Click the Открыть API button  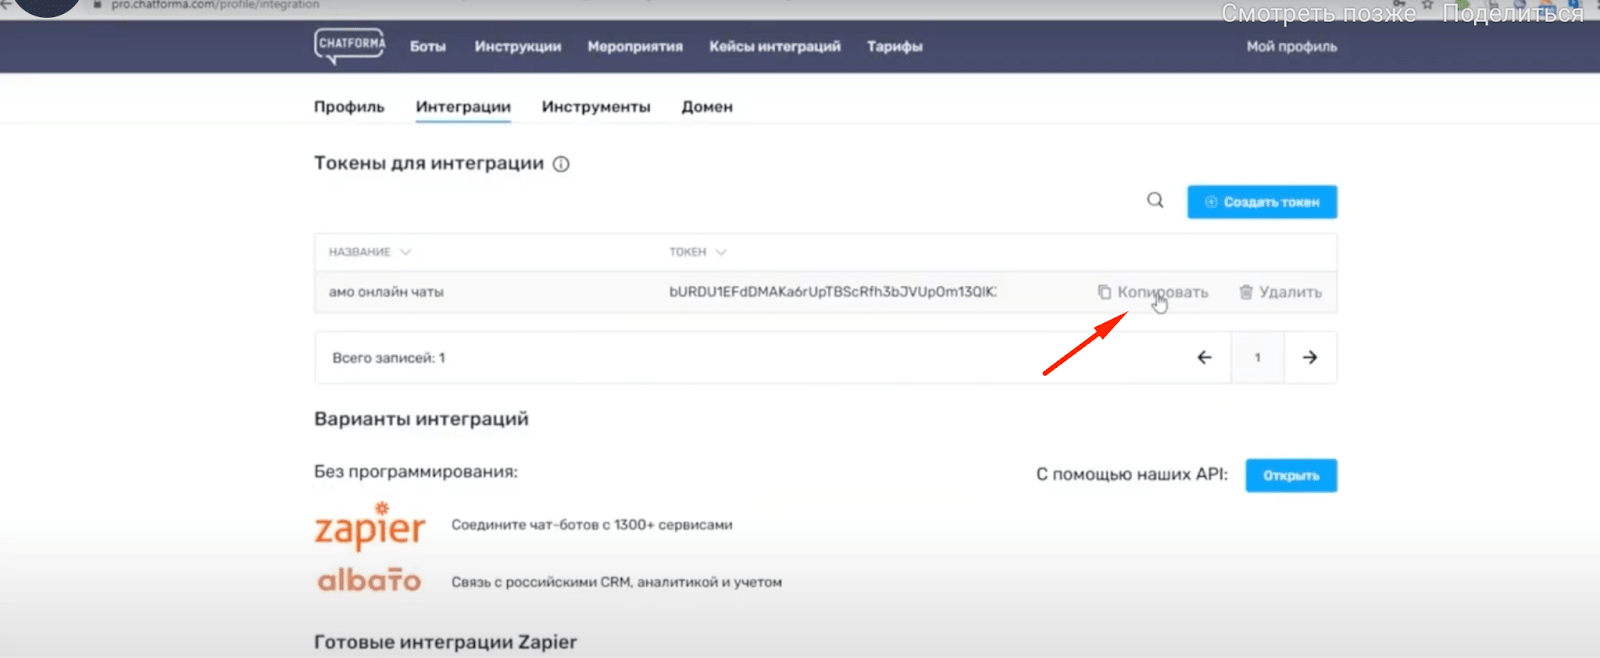coord(1291,475)
